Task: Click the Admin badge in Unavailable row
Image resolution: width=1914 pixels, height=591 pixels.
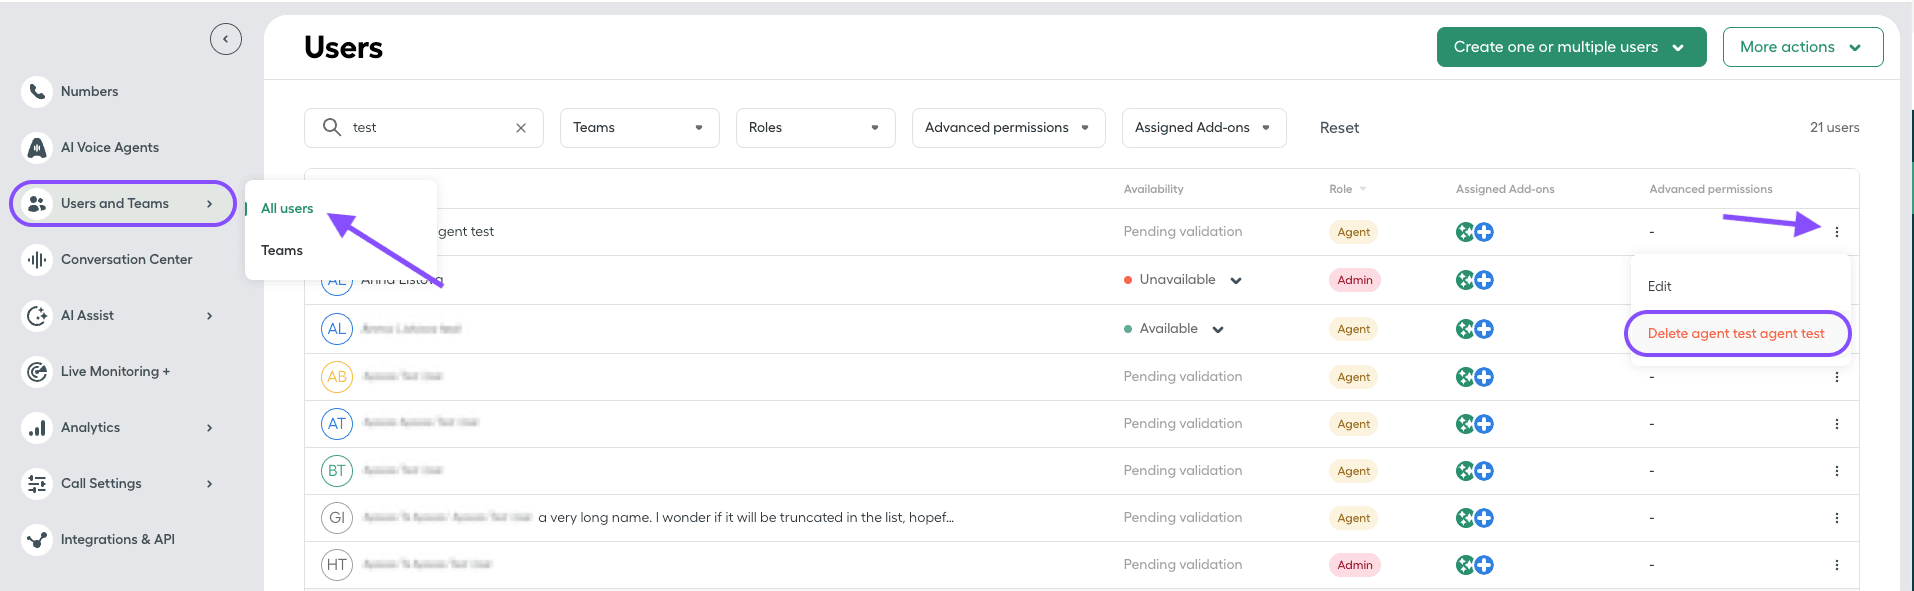Action: [x=1355, y=280]
